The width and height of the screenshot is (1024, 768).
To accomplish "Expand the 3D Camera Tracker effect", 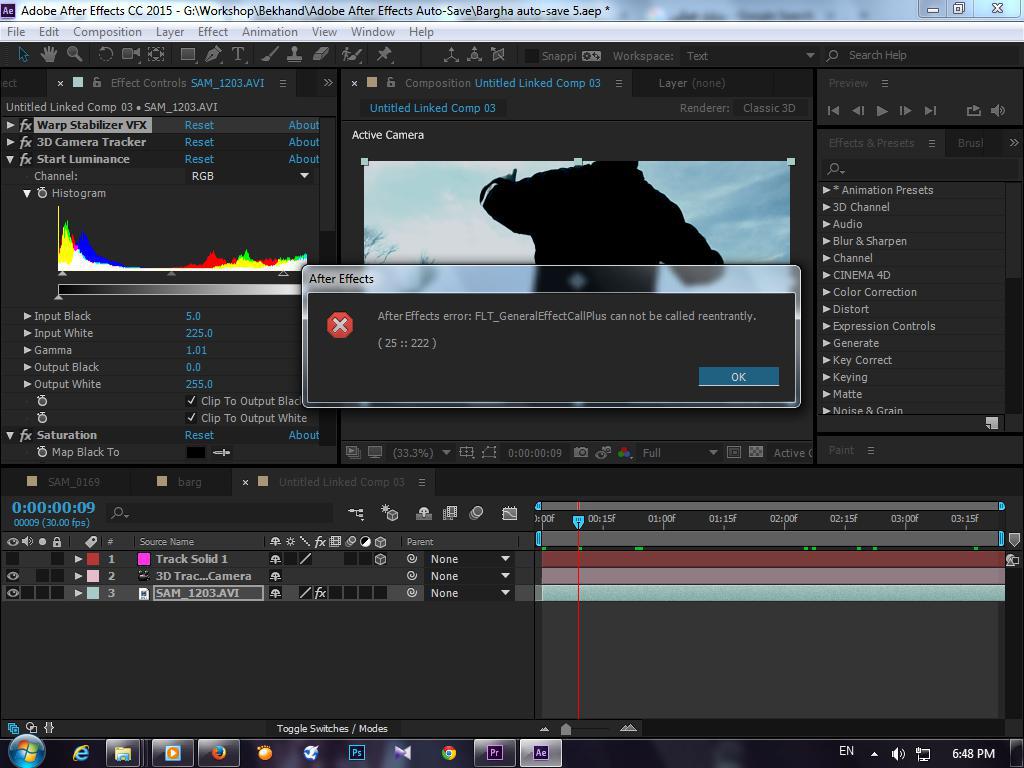I will [10, 142].
